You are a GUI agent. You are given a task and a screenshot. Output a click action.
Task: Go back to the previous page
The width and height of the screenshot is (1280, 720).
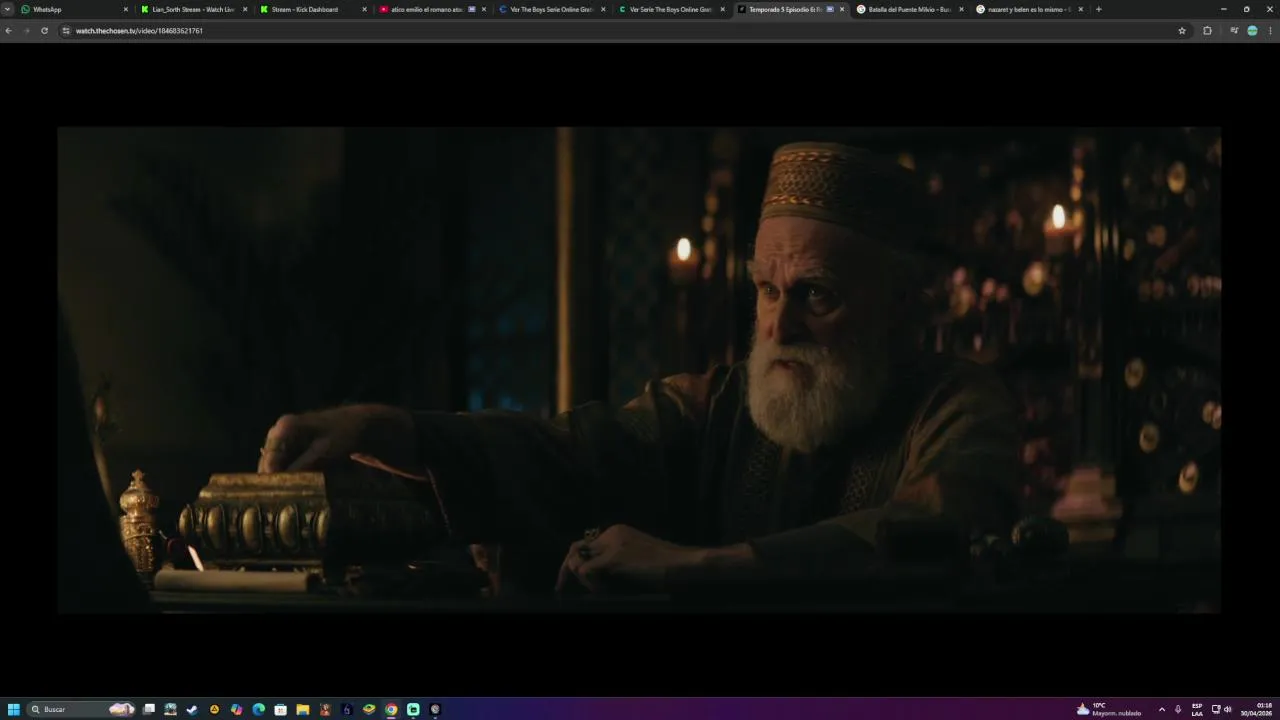click(x=8, y=31)
